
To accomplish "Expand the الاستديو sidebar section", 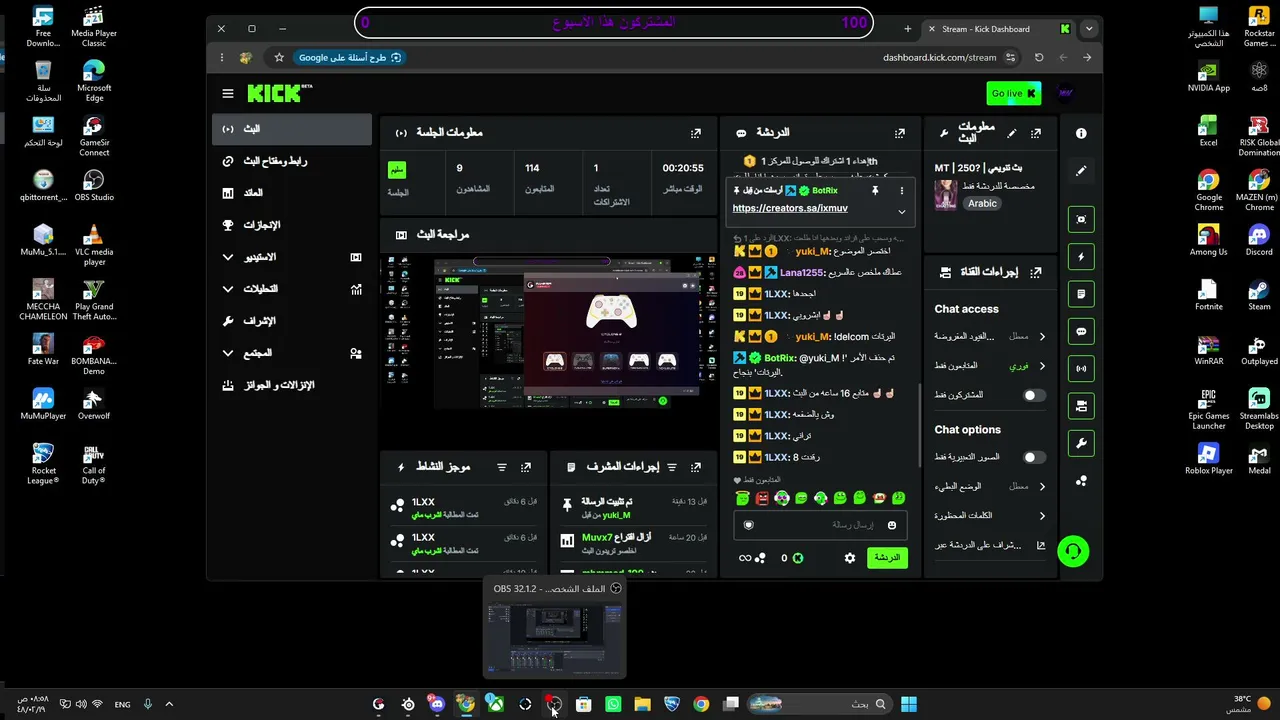I will pyautogui.click(x=292, y=257).
